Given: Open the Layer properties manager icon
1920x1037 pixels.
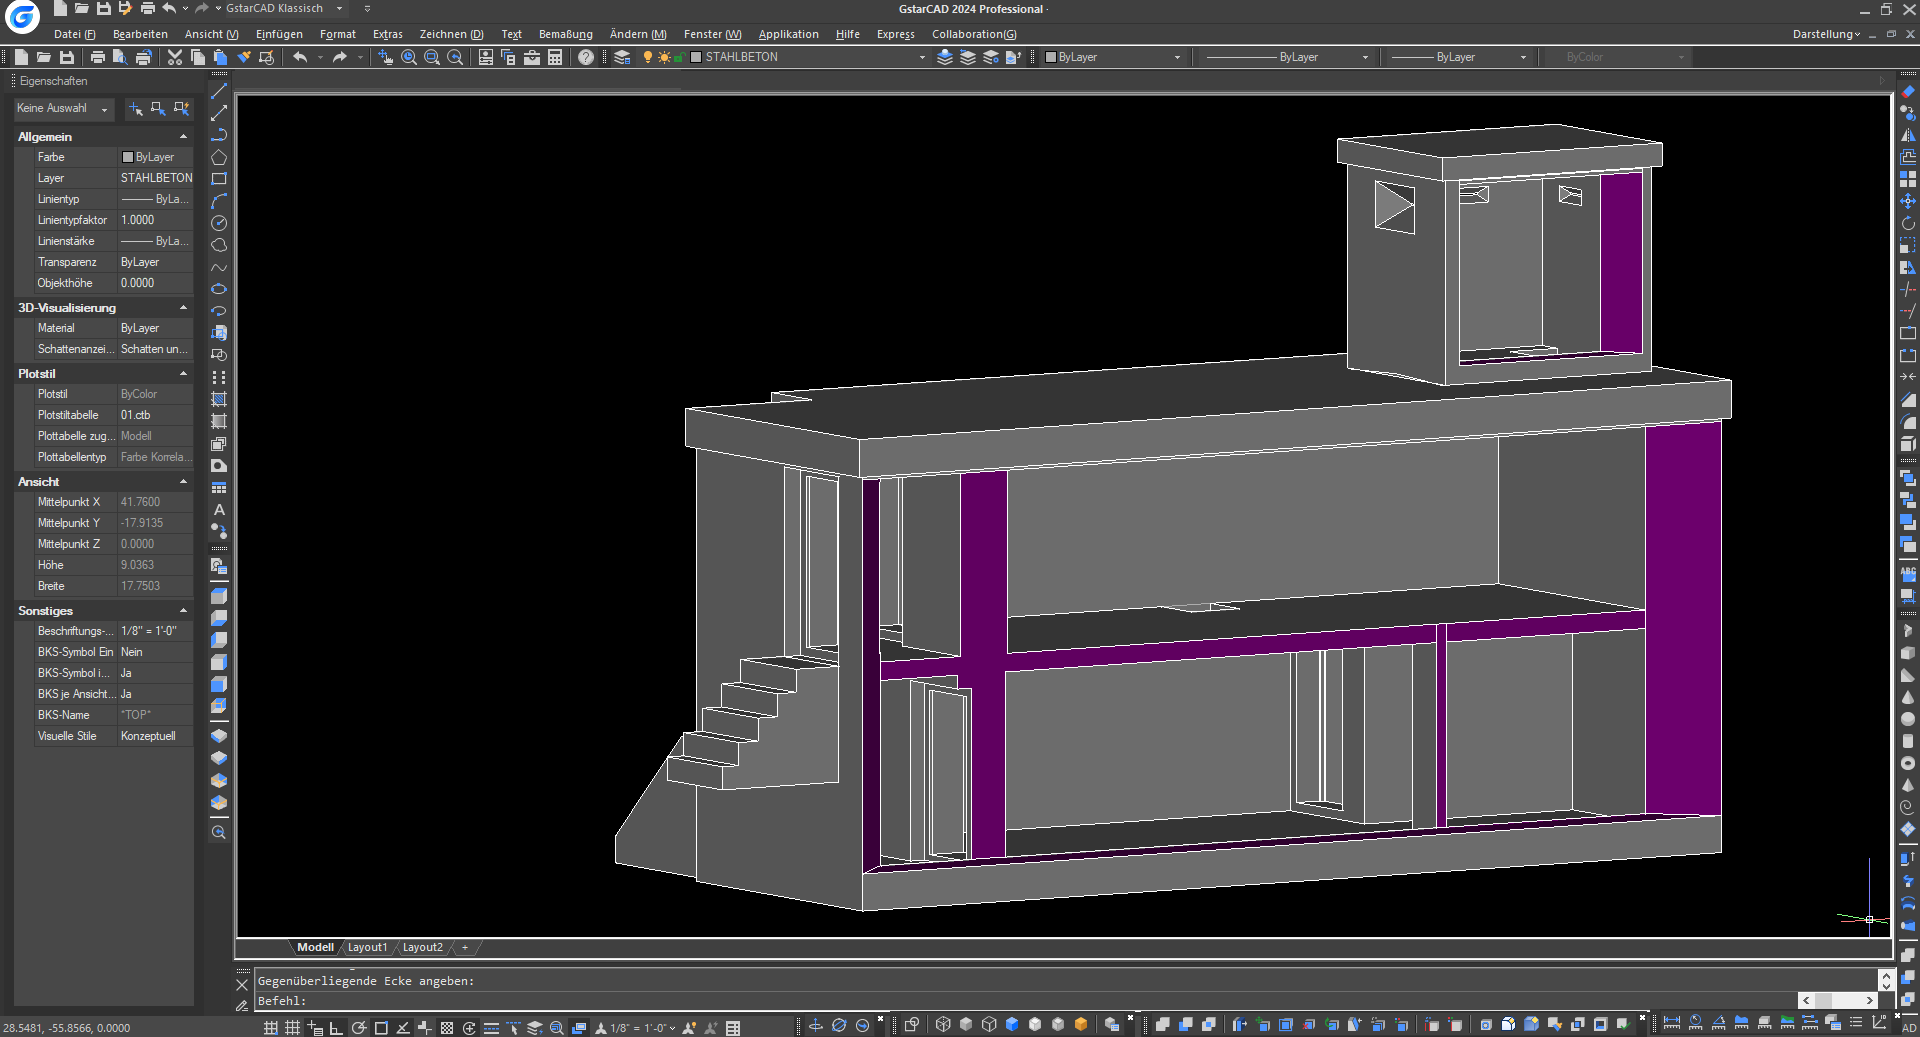Looking at the screenshot, I should (622, 57).
